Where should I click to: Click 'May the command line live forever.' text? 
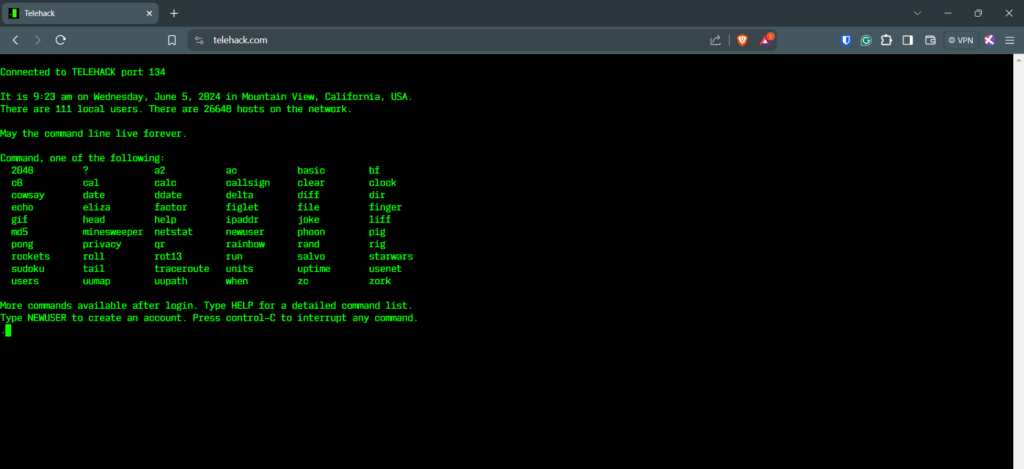click(93, 134)
